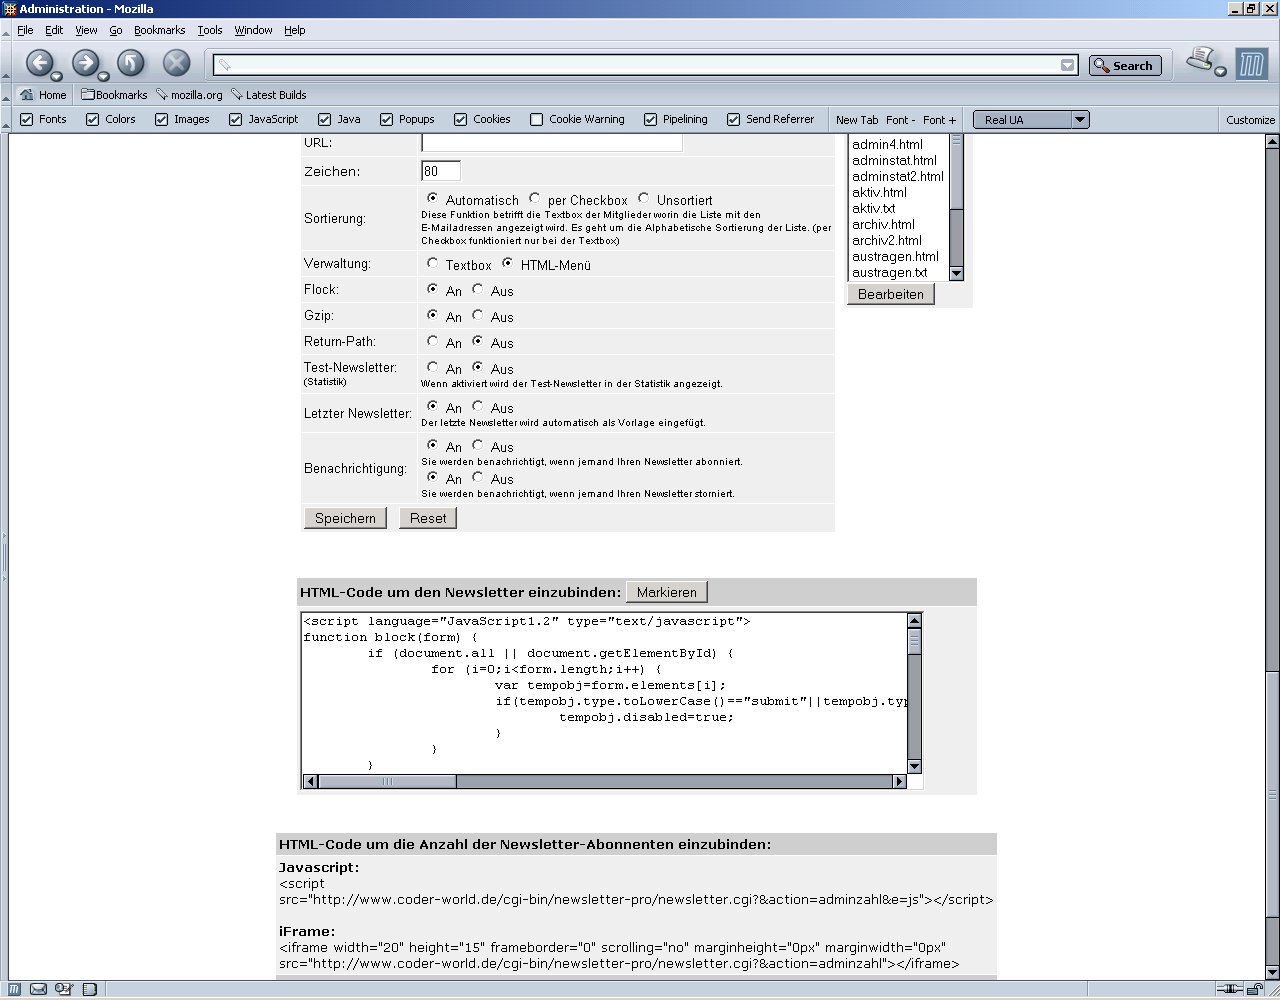The width and height of the screenshot is (1280, 1000).
Task: Open the mozilla.org bookmark
Action: 189,95
